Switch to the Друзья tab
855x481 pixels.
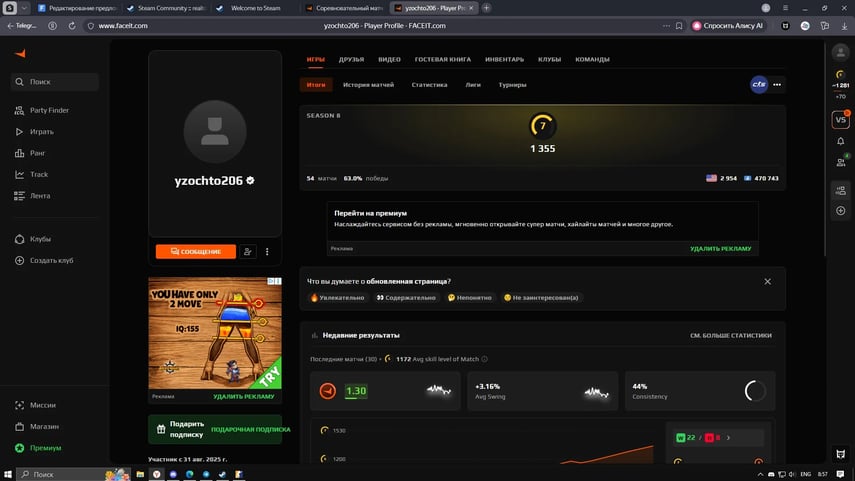351,59
